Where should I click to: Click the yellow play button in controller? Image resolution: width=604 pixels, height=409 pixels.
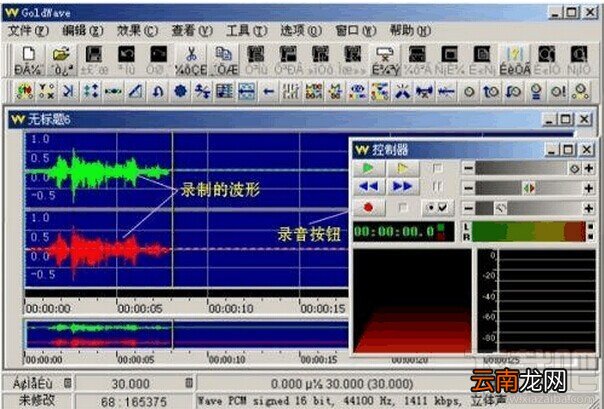[x=403, y=168]
